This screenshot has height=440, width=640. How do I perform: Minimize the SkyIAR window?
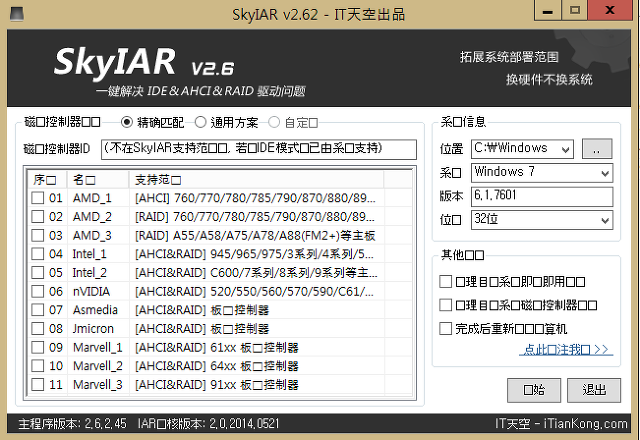(x=548, y=10)
